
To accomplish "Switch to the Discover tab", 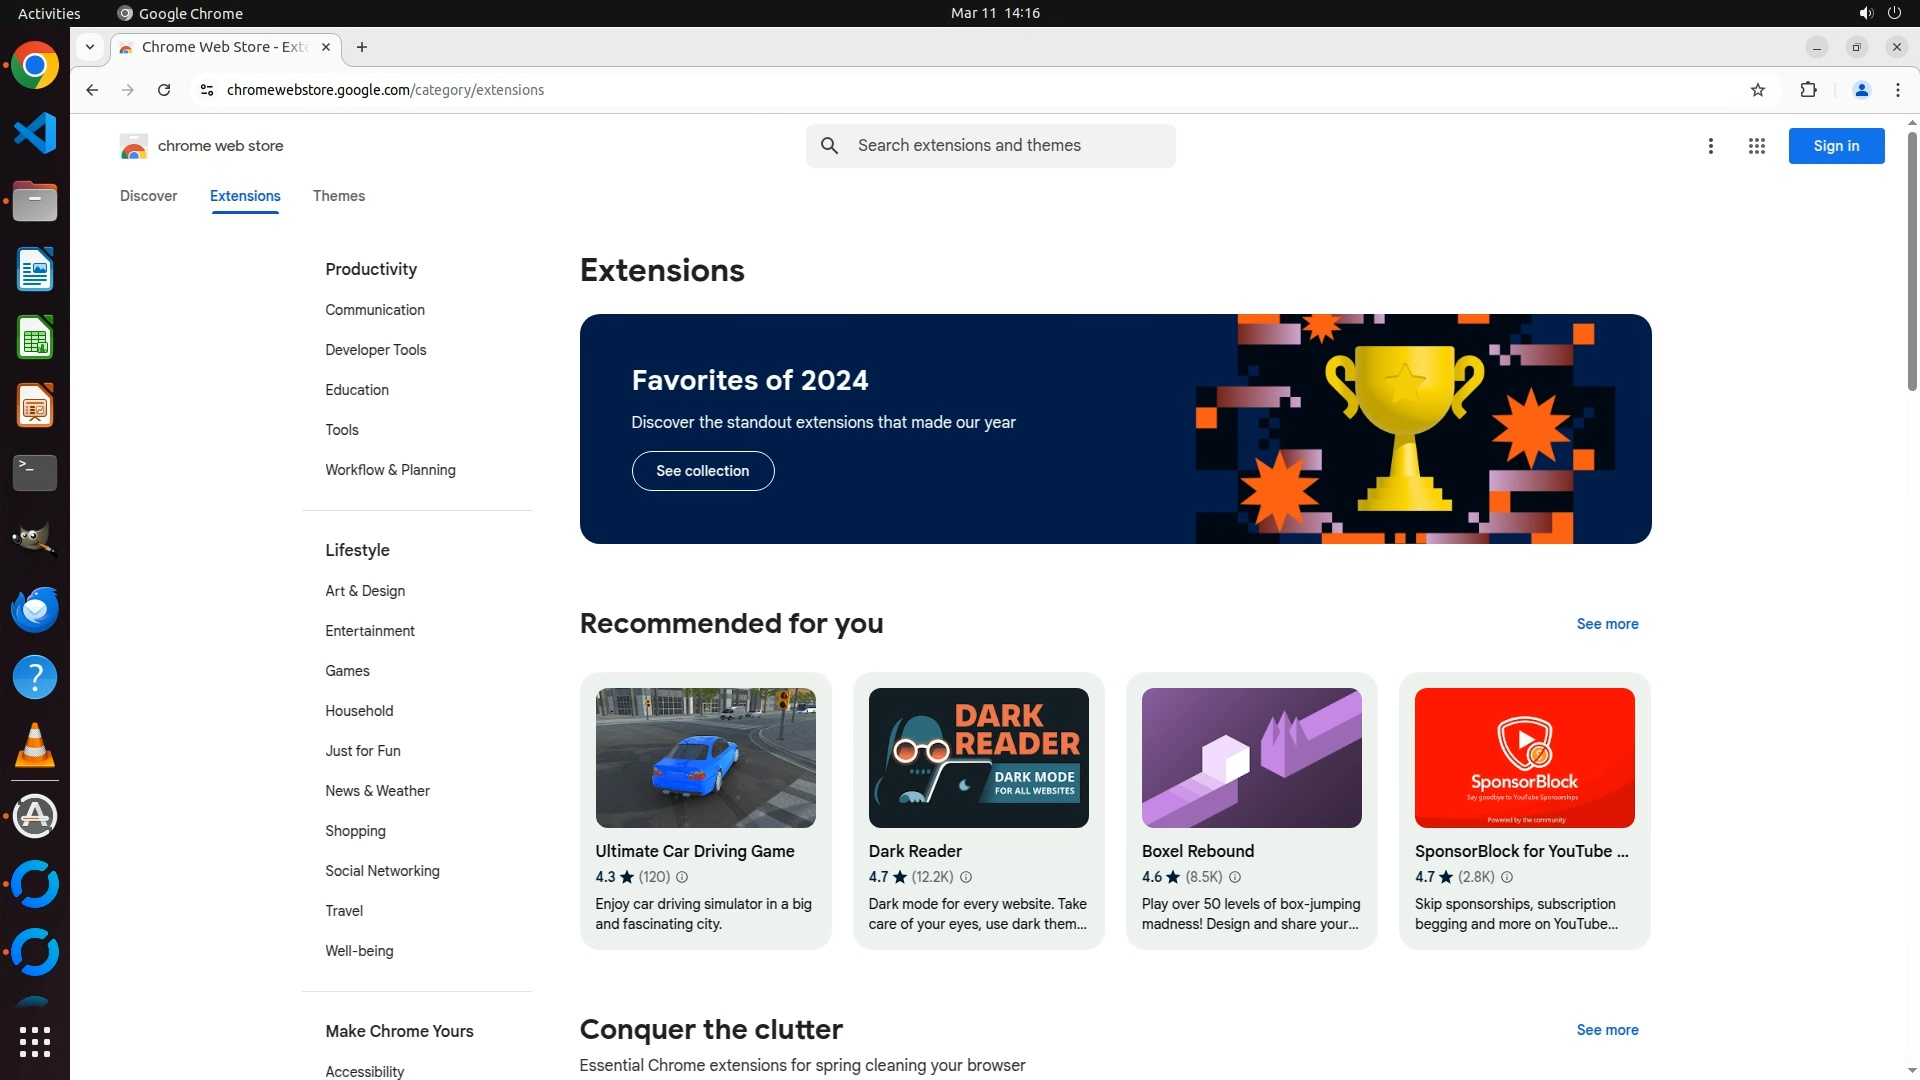I will click(x=148, y=196).
